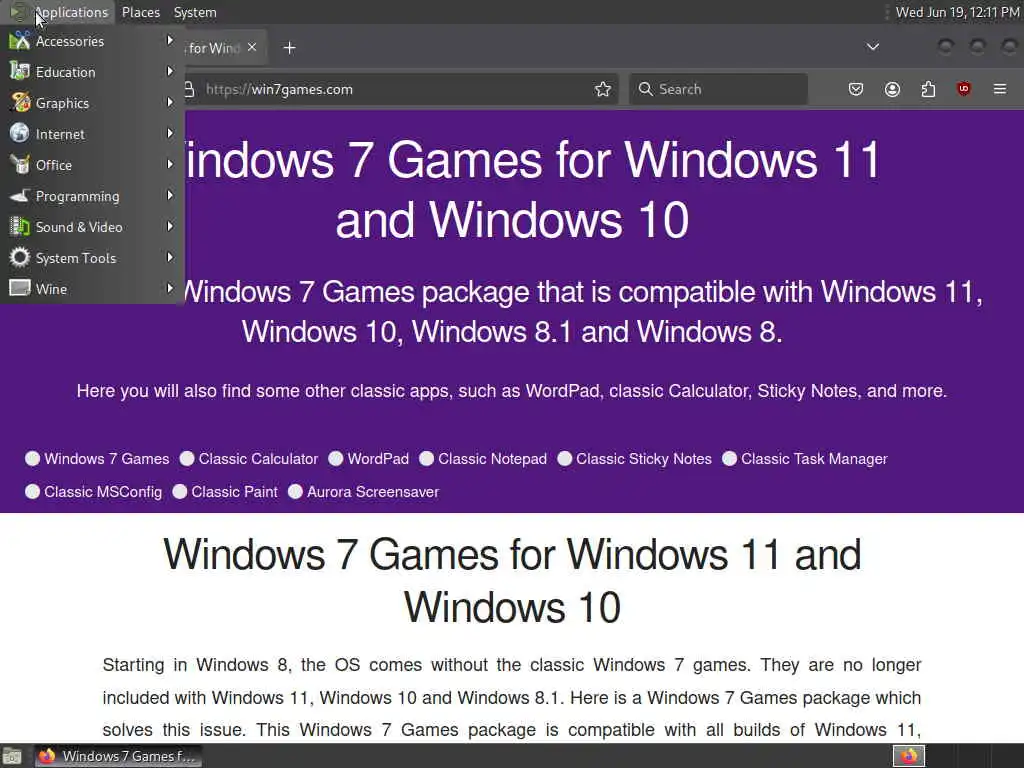Expand the Sound & Video submenu arrow

coord(170,226)
